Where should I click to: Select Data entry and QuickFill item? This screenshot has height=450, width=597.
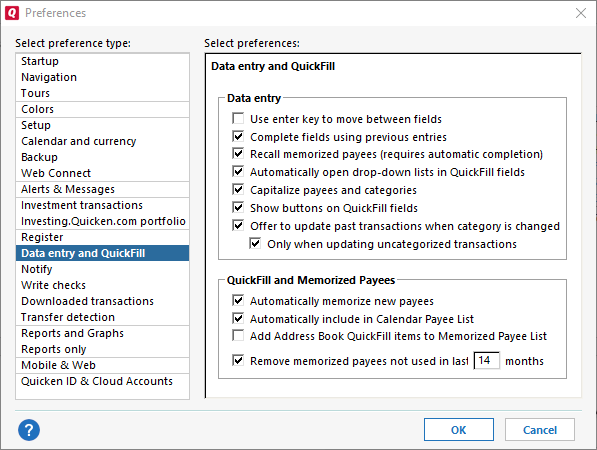[x=102, y=253]
